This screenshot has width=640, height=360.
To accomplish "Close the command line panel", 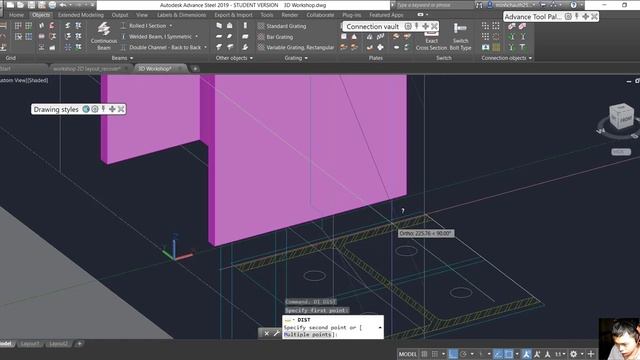I will (x=267, y=333).
